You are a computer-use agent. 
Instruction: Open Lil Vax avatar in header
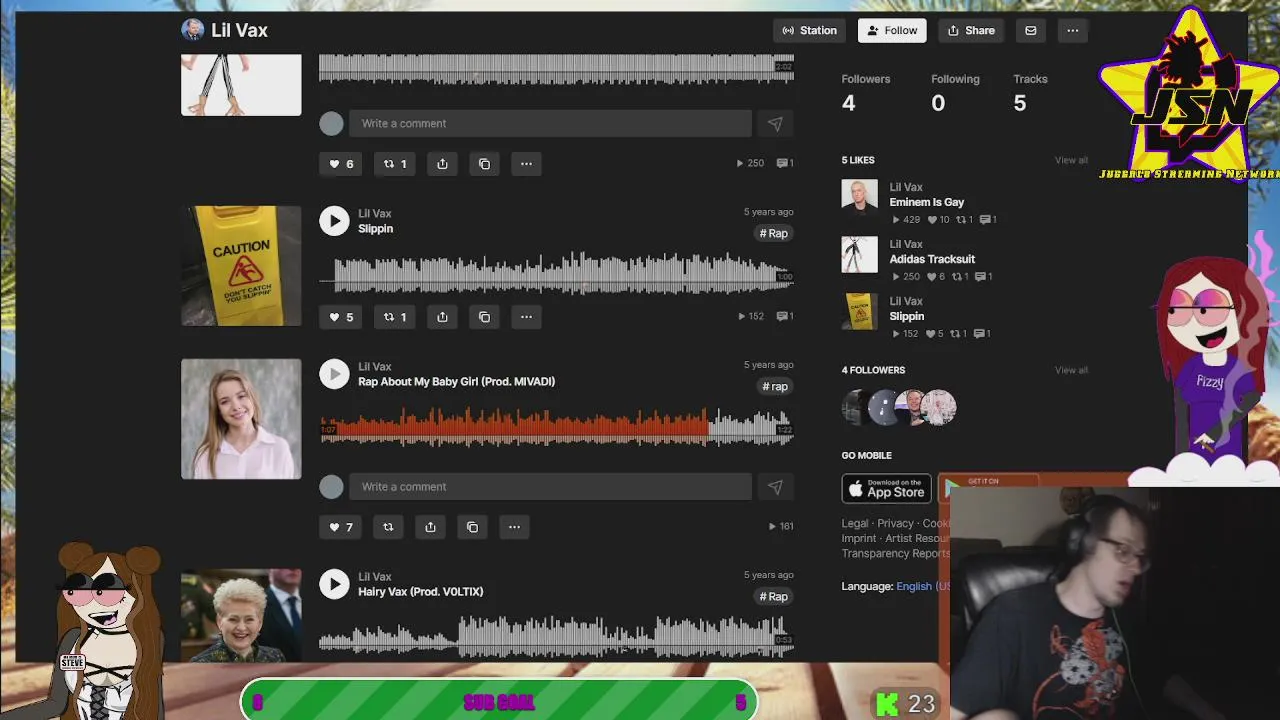[192, 30]
